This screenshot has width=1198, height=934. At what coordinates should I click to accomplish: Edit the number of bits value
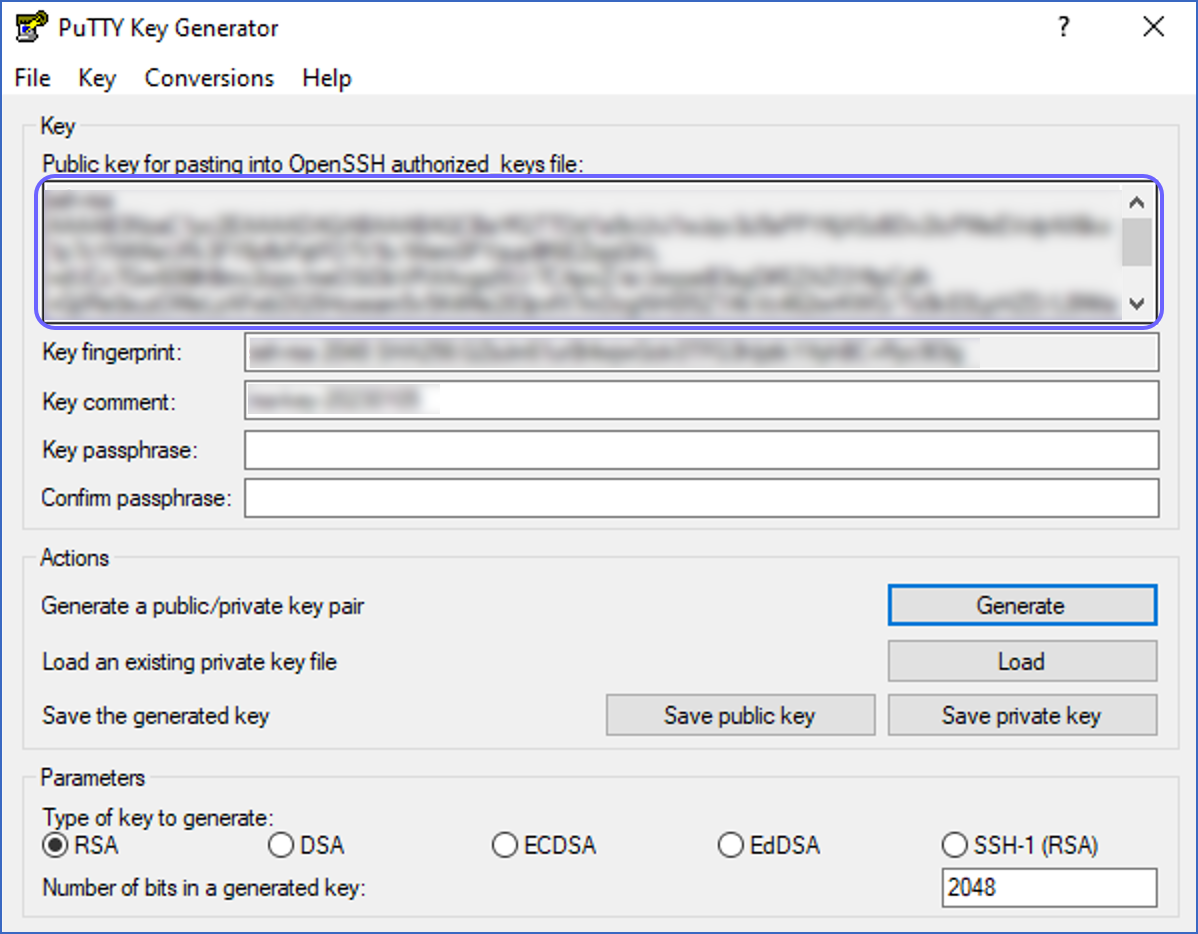[1048, 887]
